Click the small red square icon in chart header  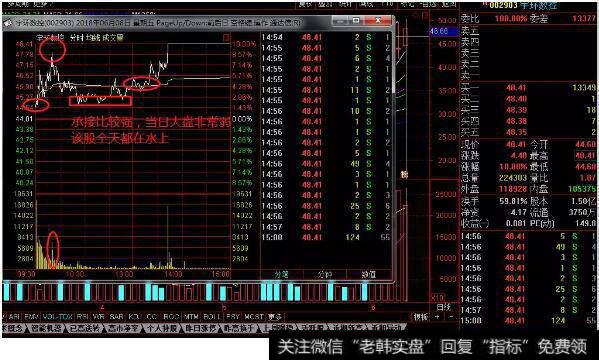point(226,37)
